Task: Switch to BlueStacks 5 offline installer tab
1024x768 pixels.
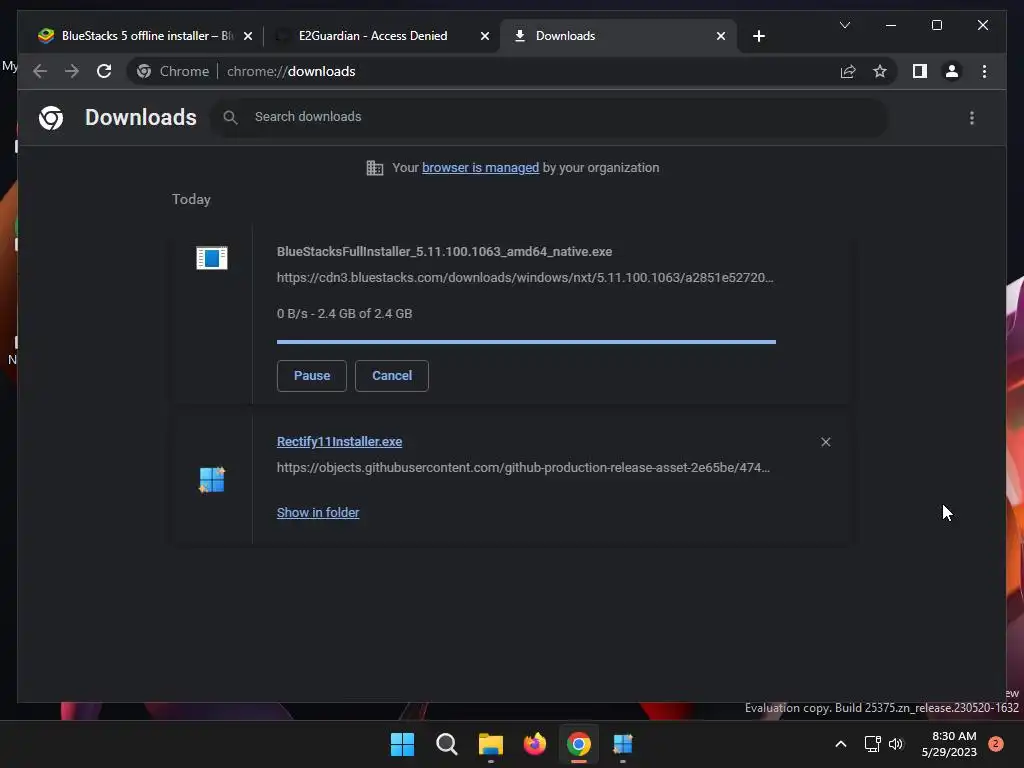Action: pos(146,36)
